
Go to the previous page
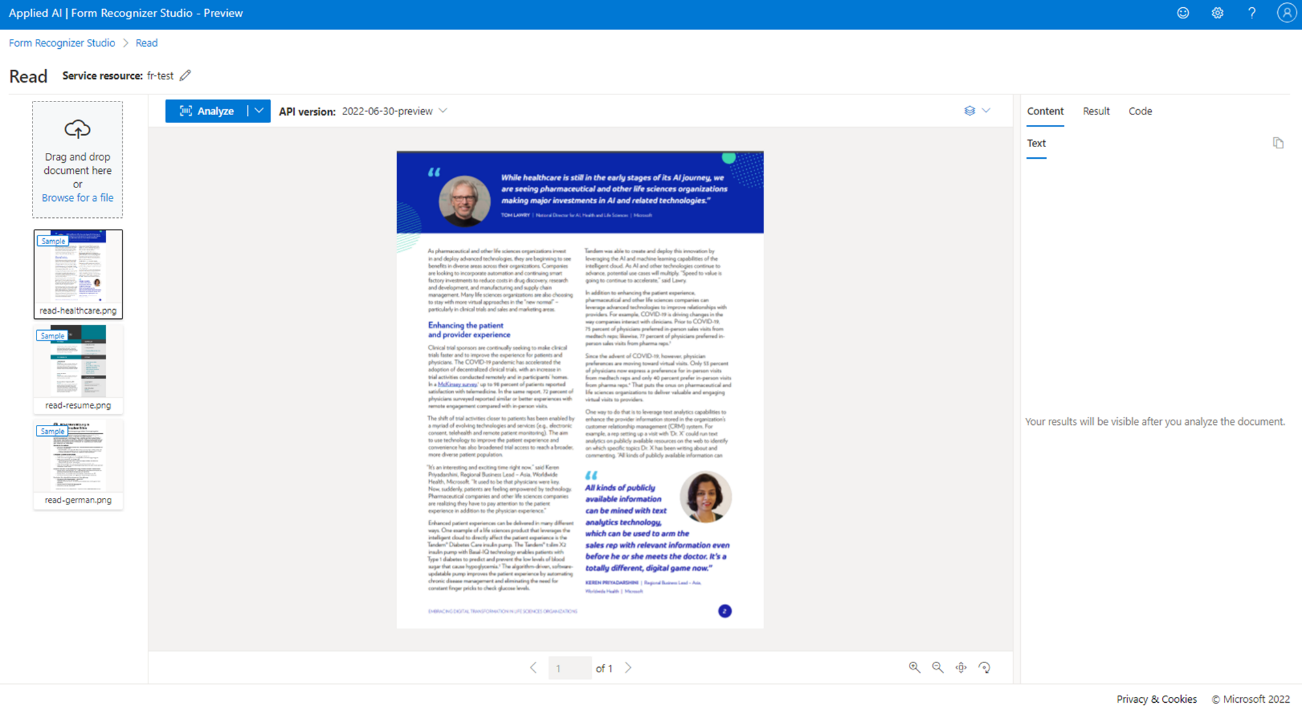click(x=533, y=668)
